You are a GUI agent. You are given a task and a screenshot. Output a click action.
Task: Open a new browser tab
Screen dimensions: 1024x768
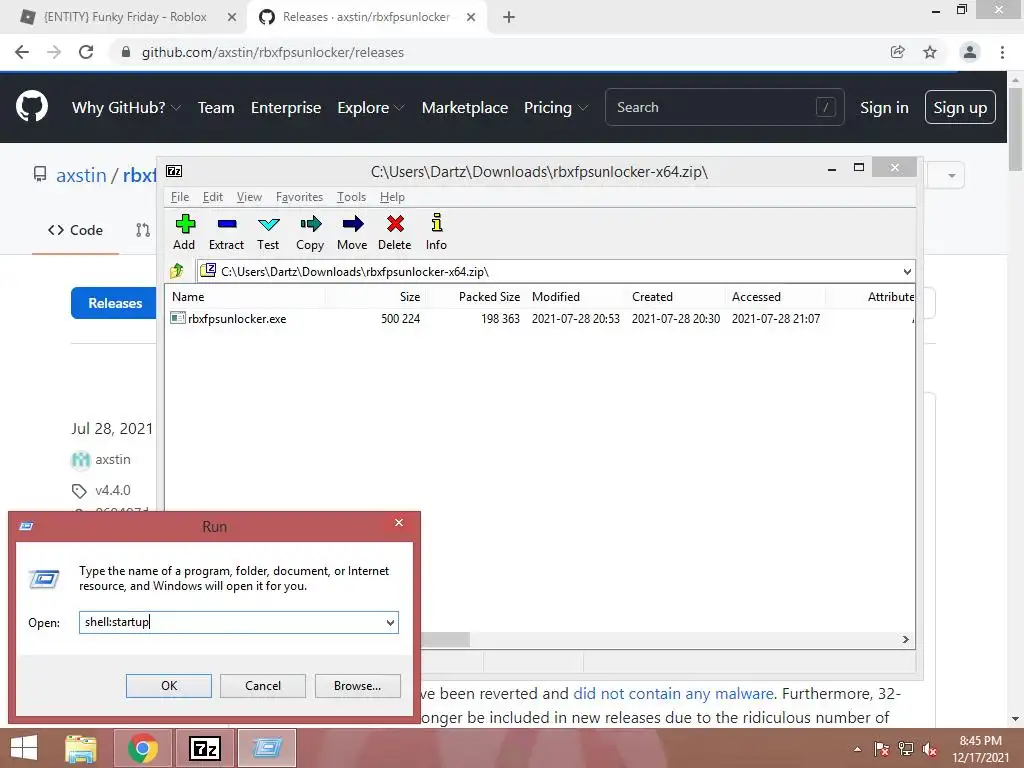tap(509, 17)
